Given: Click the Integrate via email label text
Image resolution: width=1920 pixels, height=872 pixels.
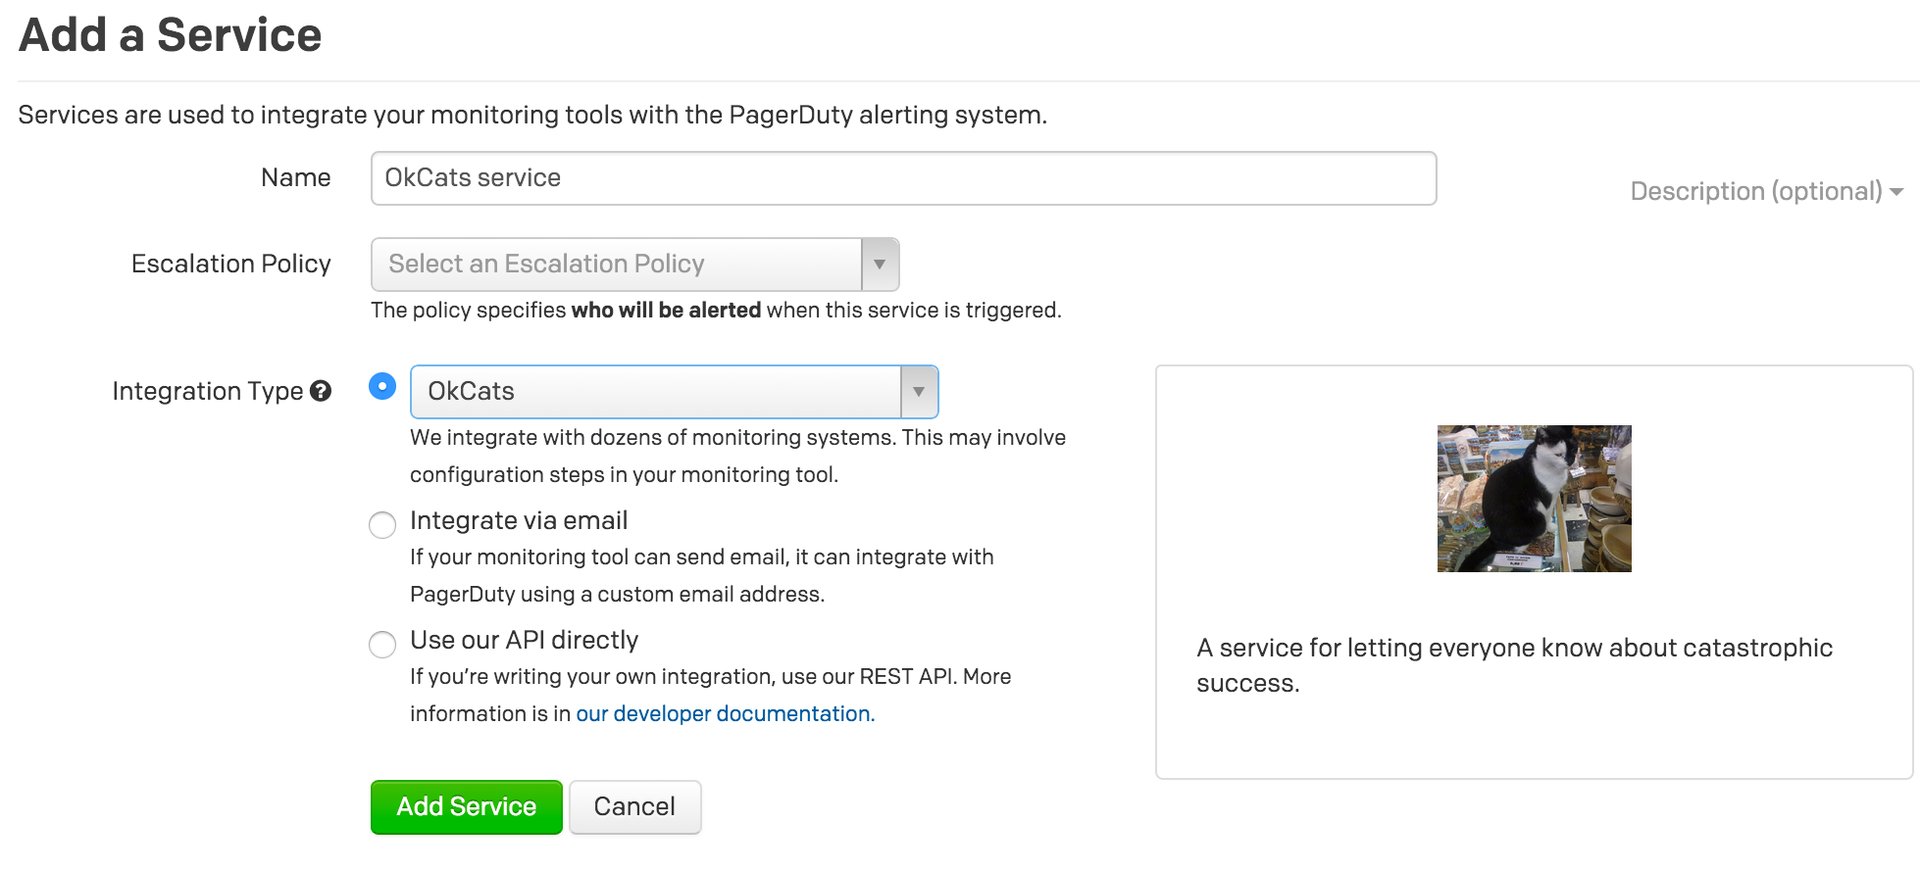Looking at the screenshot, I should [518, 521].
